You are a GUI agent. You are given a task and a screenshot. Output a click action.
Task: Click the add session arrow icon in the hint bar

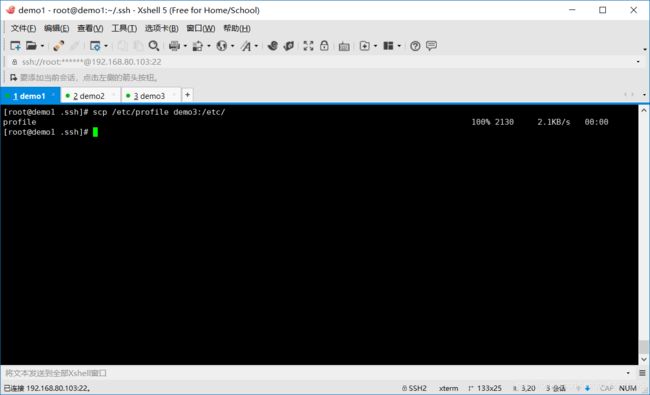(x=13, y=78)
